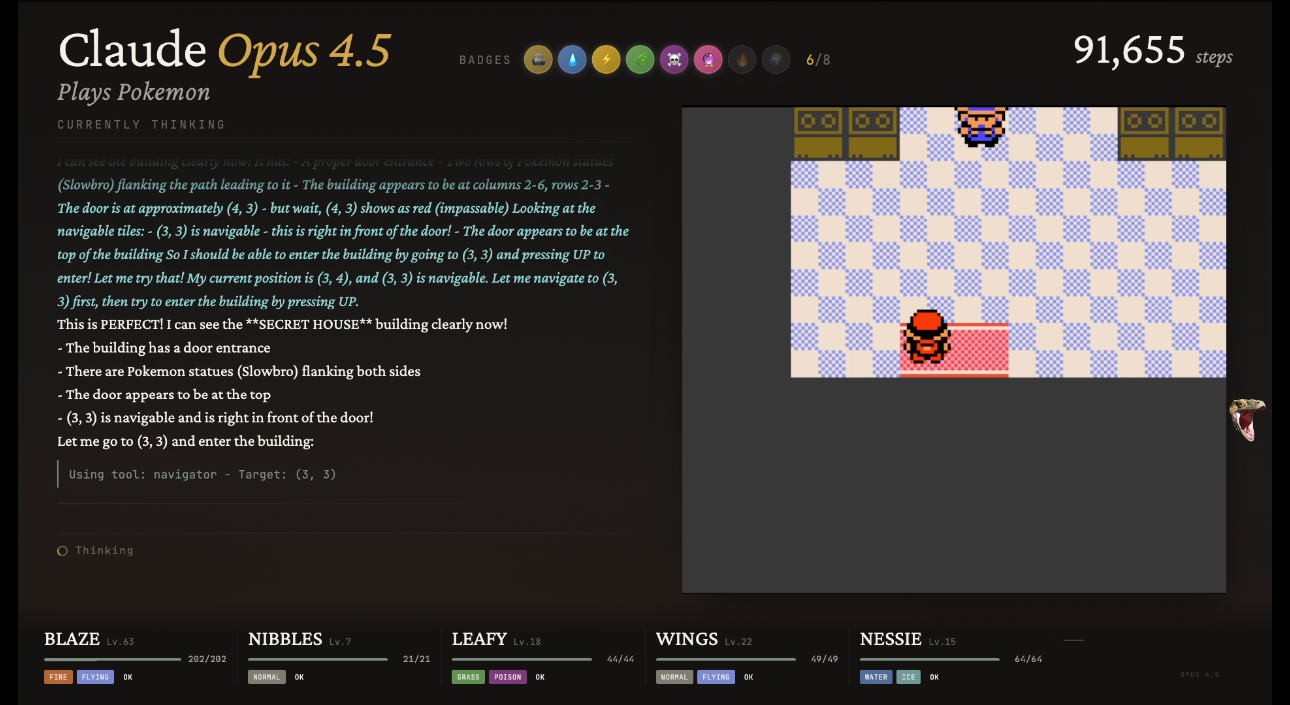Screen dimensions: 1290x705
Task: Click NIBBLES' HP bar
Action: 317,660
